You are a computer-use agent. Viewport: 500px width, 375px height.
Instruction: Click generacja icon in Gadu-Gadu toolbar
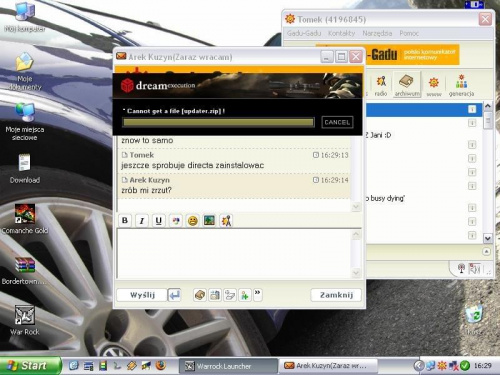click(x=461, y=85)
